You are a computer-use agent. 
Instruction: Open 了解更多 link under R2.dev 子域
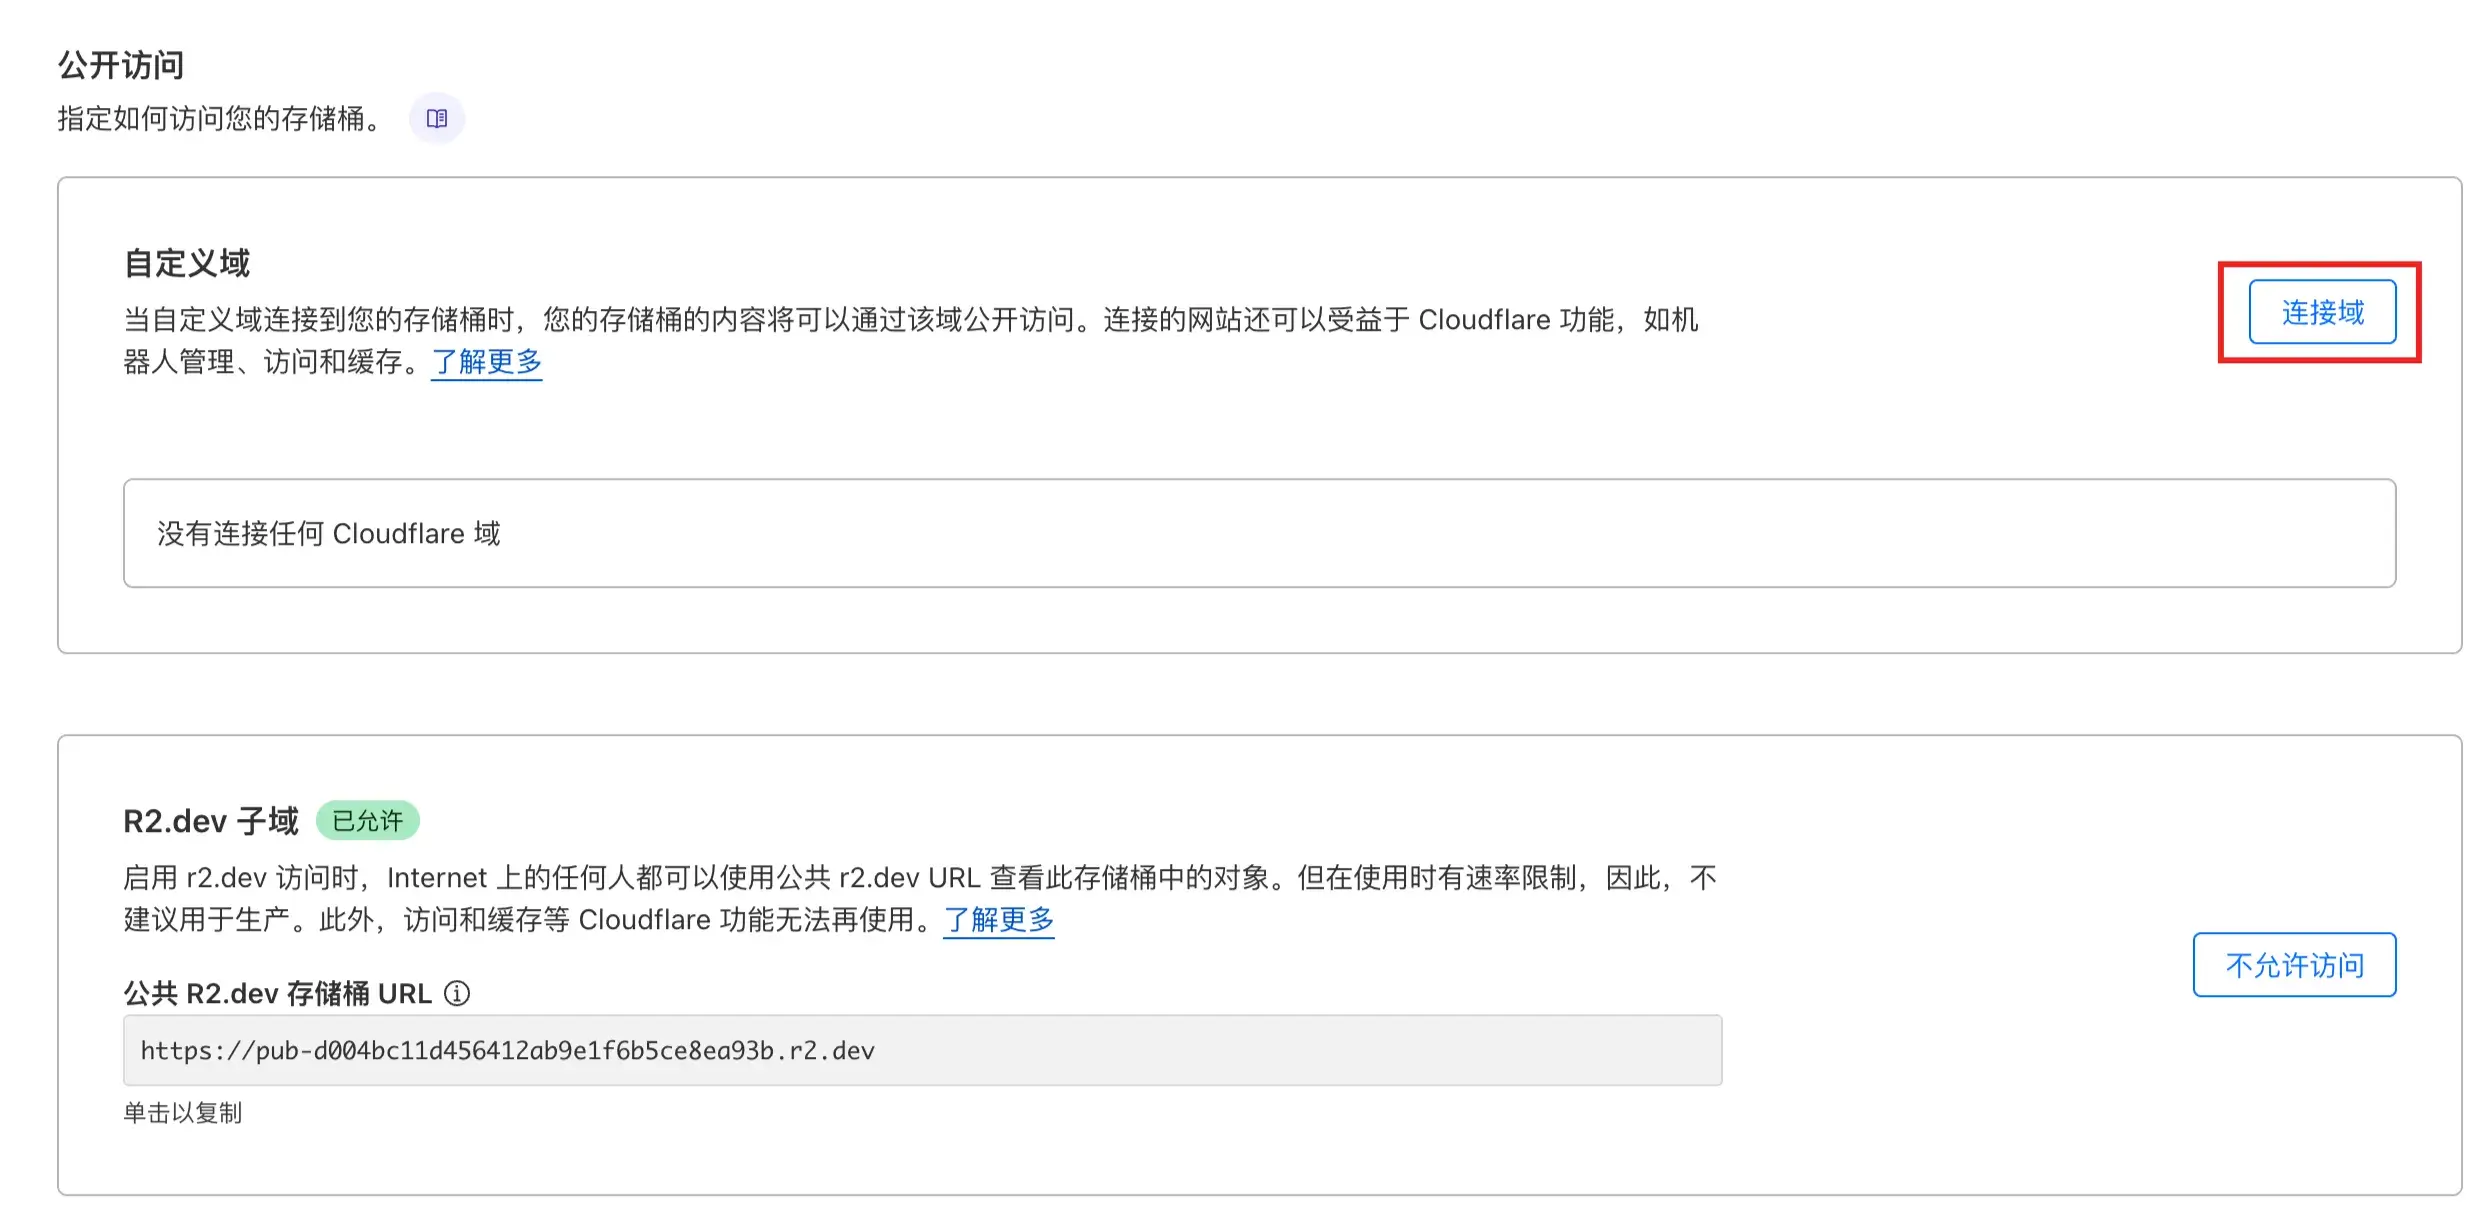[x=999, y=920]
